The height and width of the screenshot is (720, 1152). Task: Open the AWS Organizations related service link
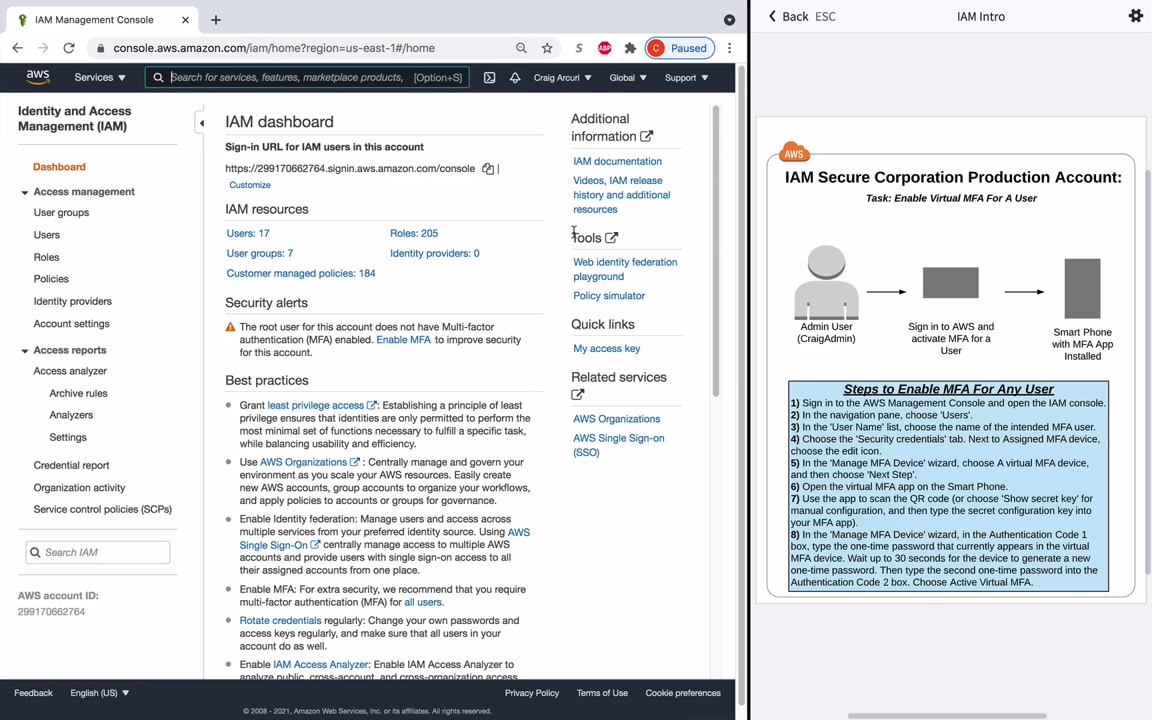click(616, 419)
